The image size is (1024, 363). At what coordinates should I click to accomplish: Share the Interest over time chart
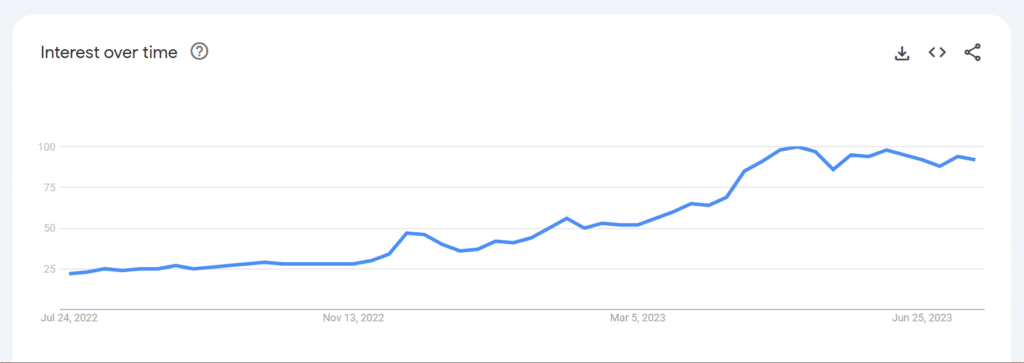pos(972,53)
